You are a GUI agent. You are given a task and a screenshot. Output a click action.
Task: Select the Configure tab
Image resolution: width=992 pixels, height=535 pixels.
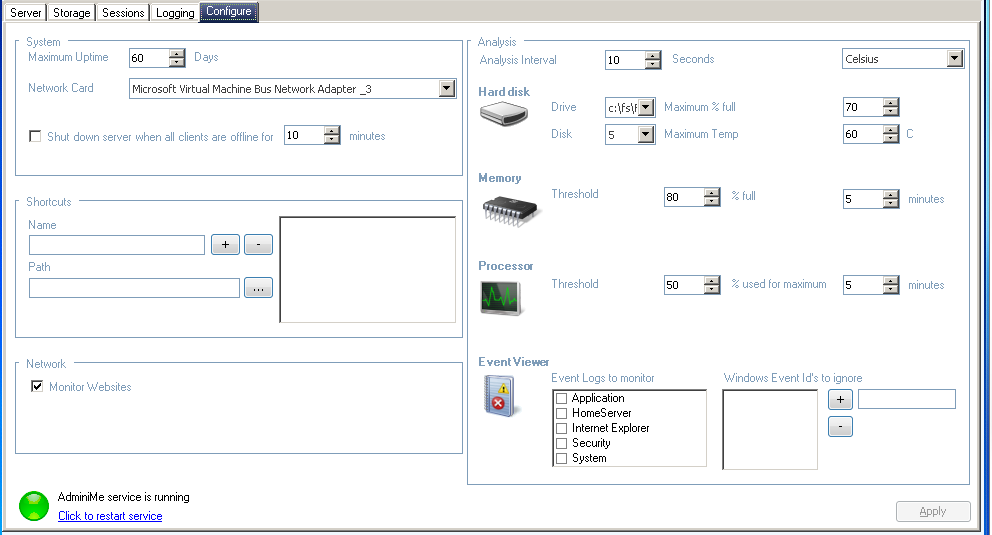pos(229,11)
